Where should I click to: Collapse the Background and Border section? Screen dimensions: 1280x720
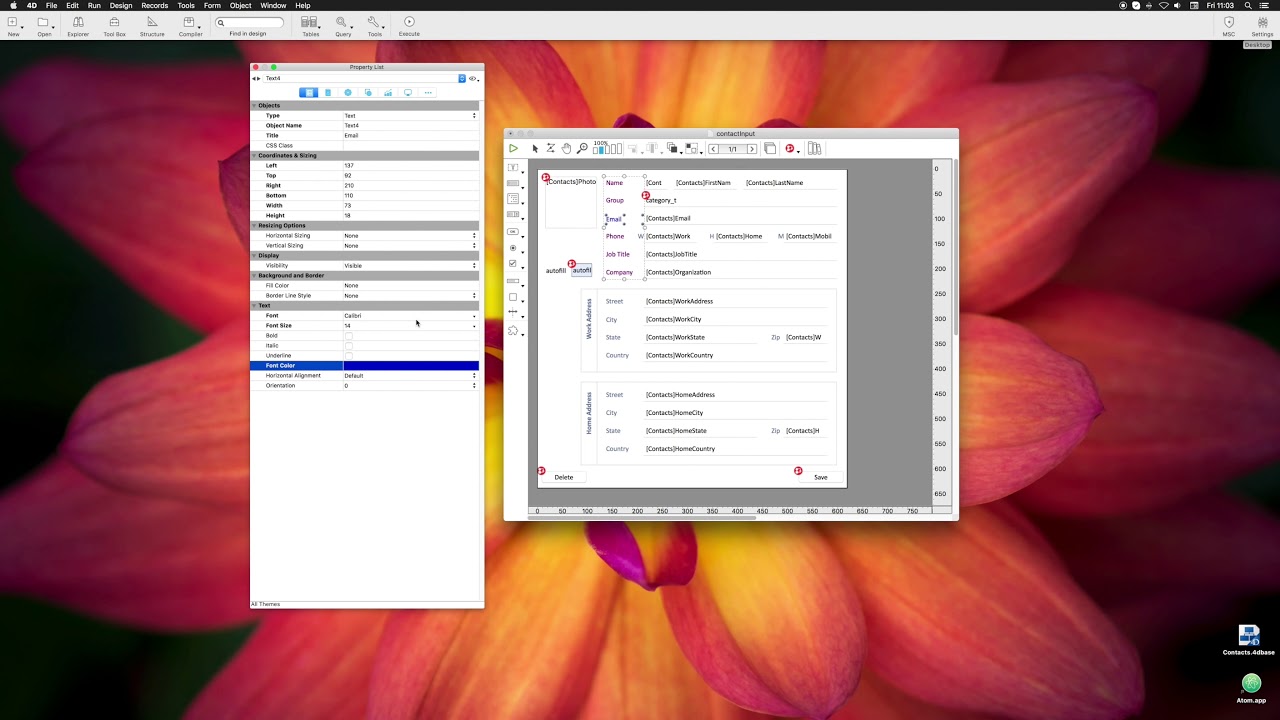(254, 275)
